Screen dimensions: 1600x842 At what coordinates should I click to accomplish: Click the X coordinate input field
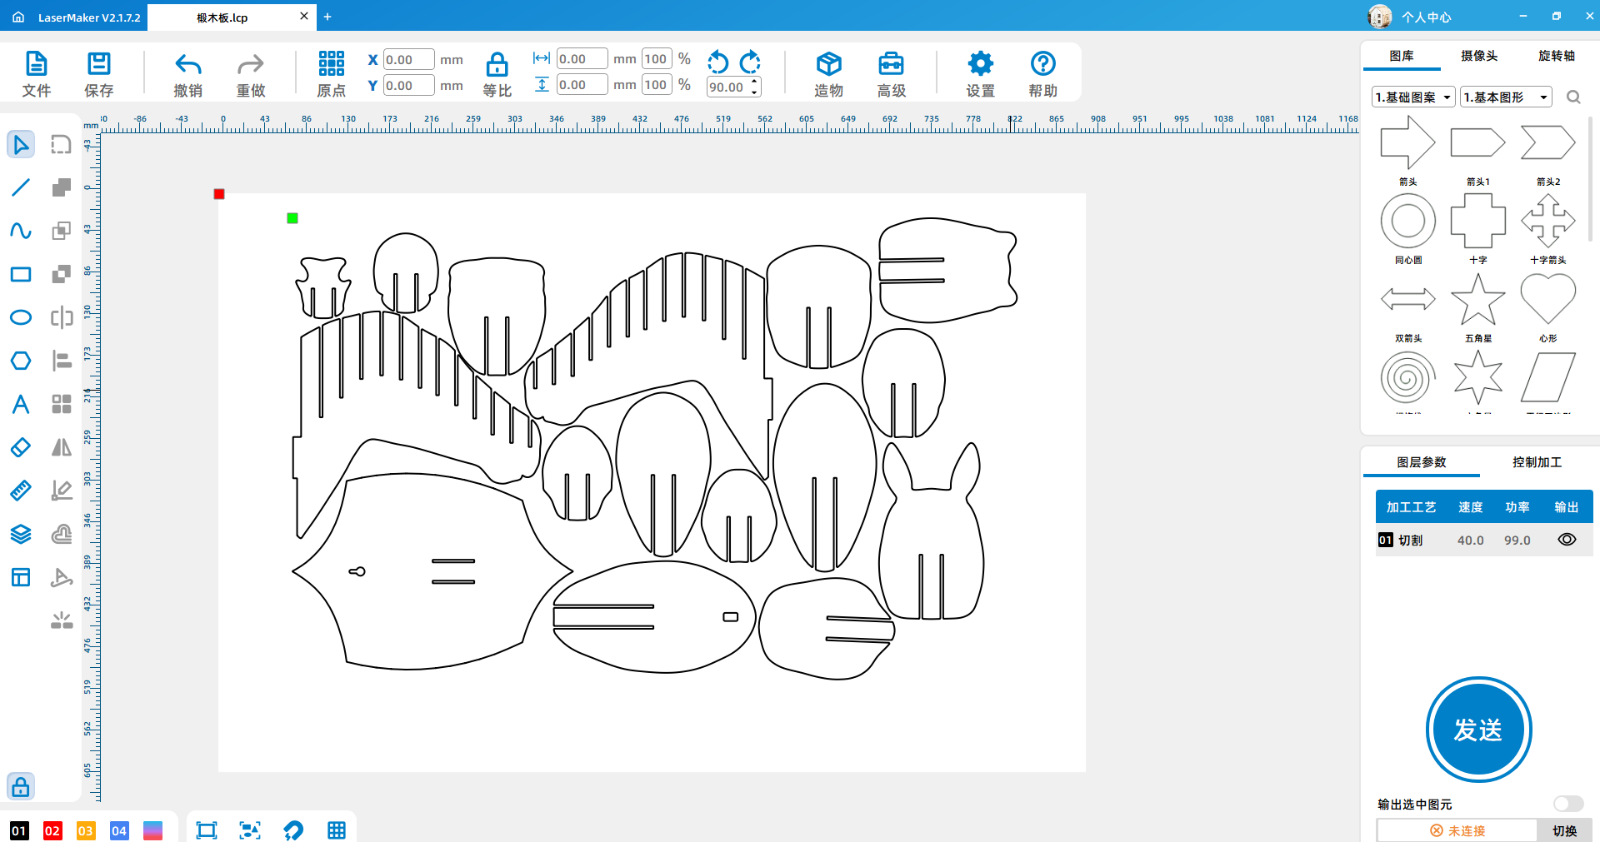408,60
